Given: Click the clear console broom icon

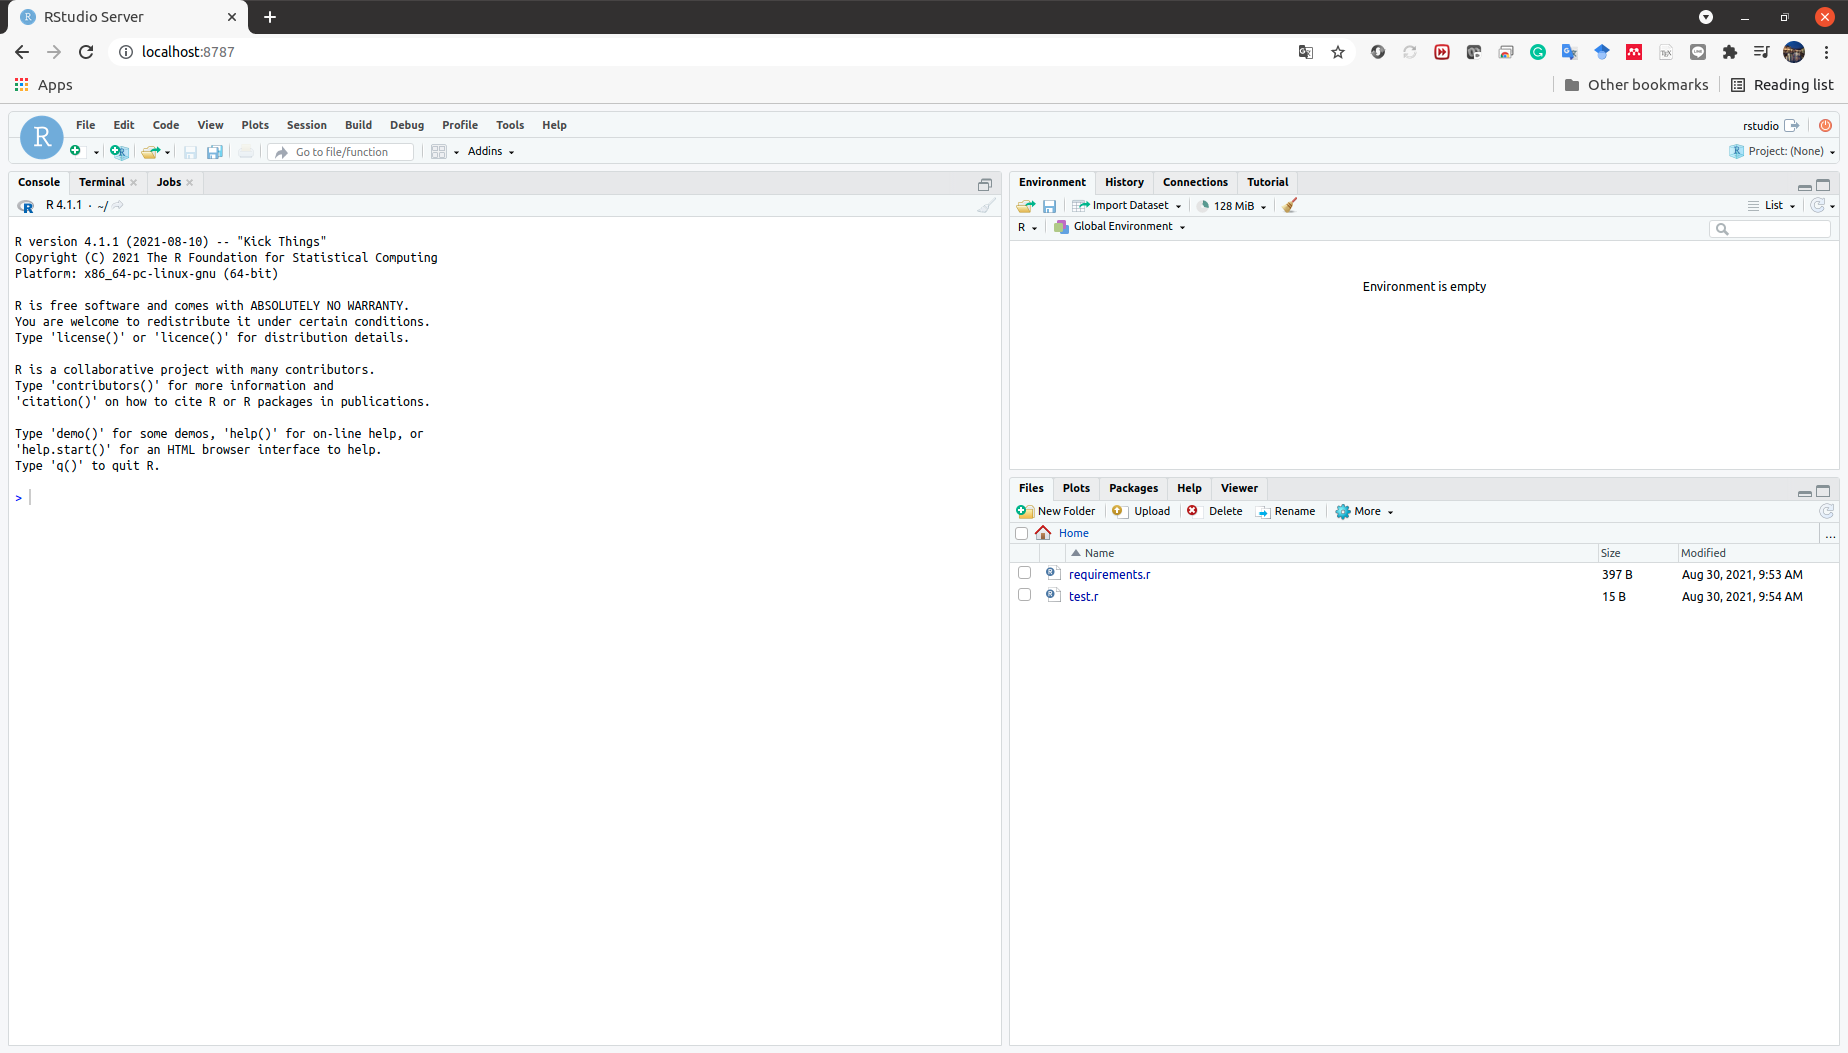Looking at the screenshot, I should pos(986,205).
